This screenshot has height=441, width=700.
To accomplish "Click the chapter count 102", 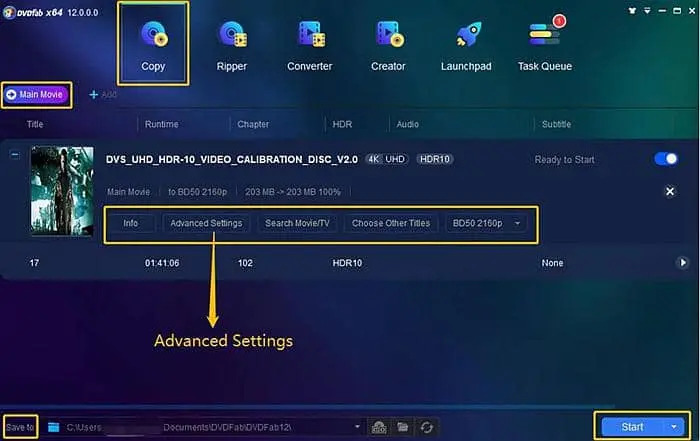I will point(245,263).
